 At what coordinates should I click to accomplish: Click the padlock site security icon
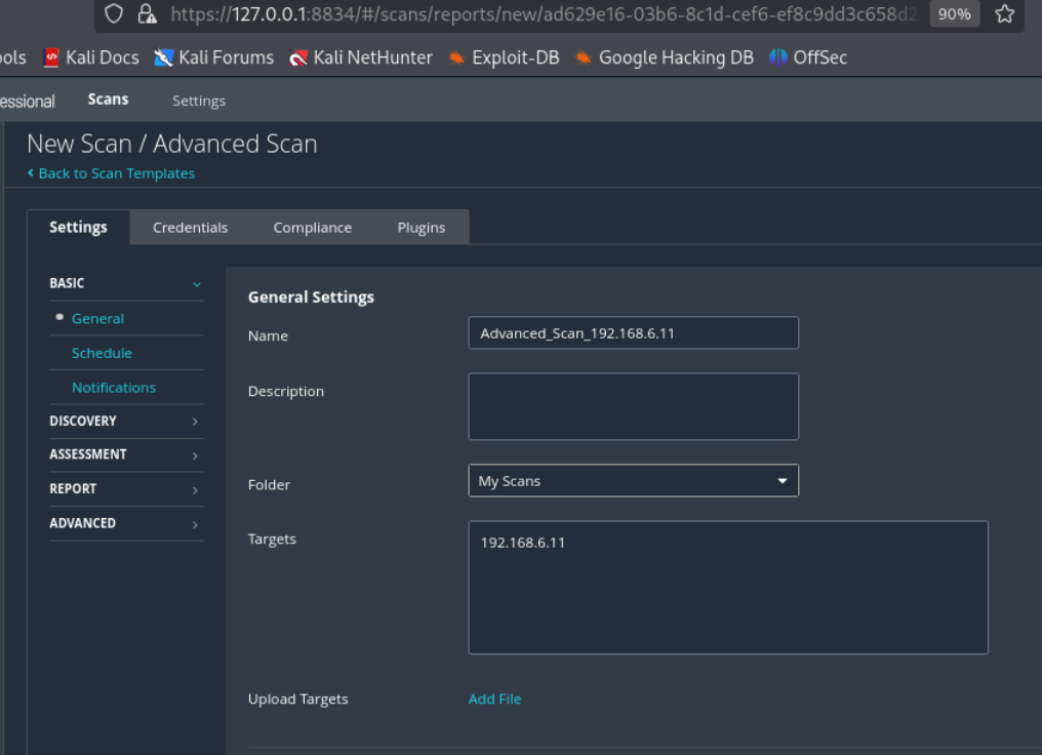pyautogui.click(x=147, y=14)
